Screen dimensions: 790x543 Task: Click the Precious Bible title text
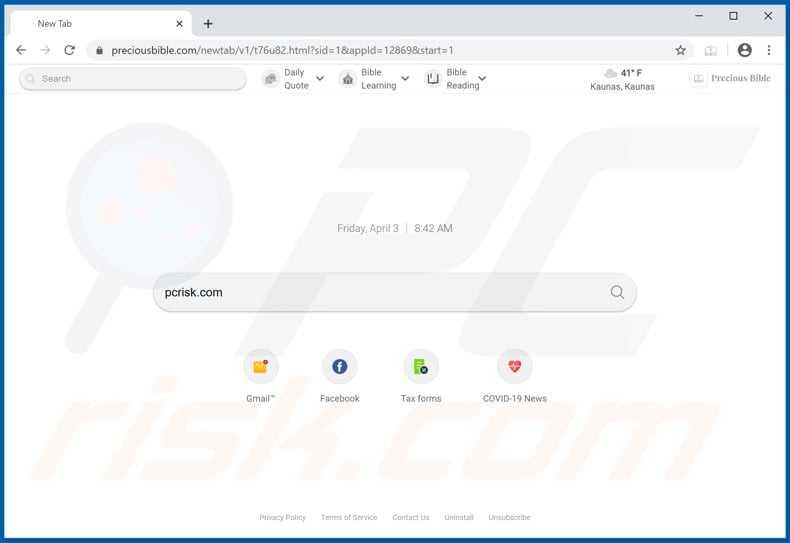(x=741, y=78)
